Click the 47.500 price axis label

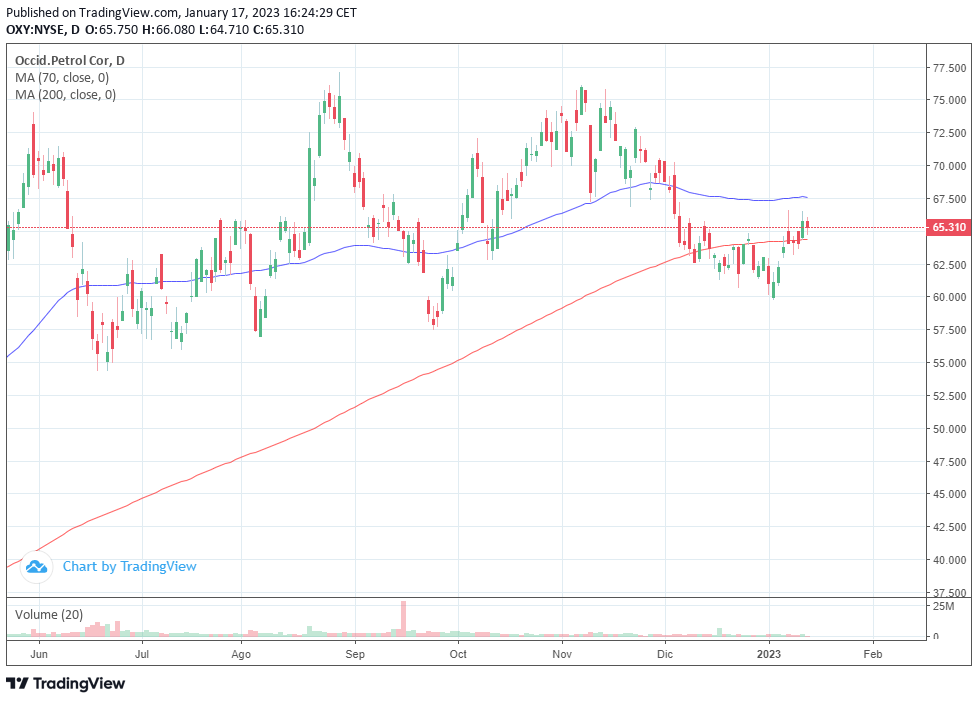(x=949, y=462)
